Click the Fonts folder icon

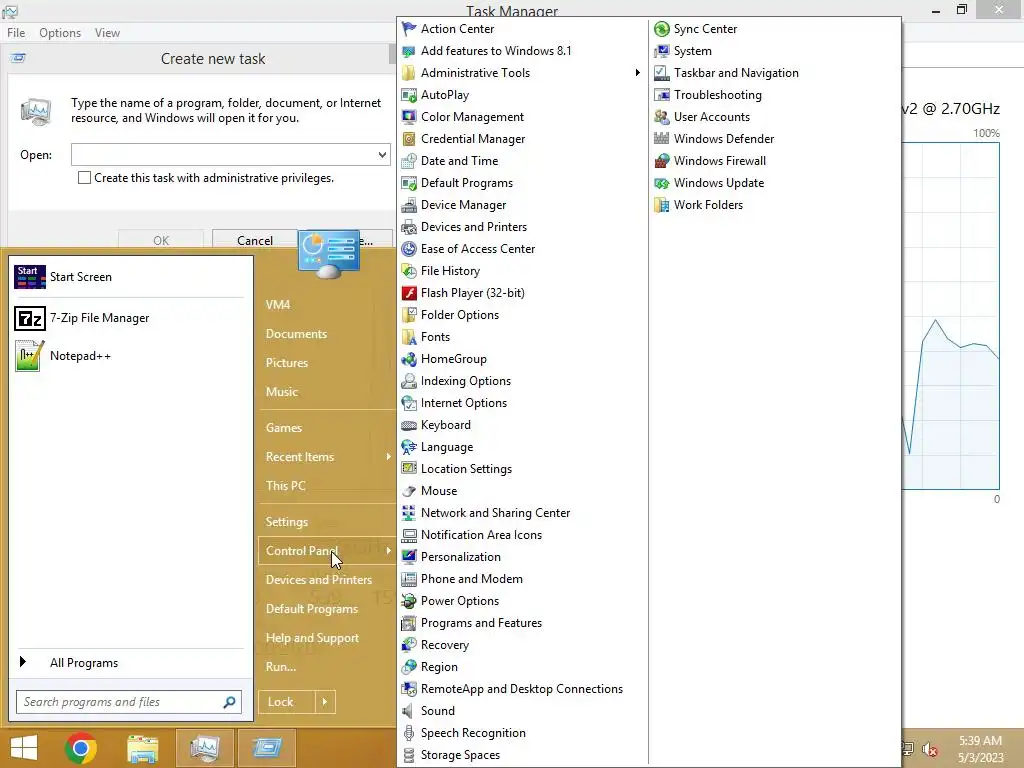coord(409,337)
